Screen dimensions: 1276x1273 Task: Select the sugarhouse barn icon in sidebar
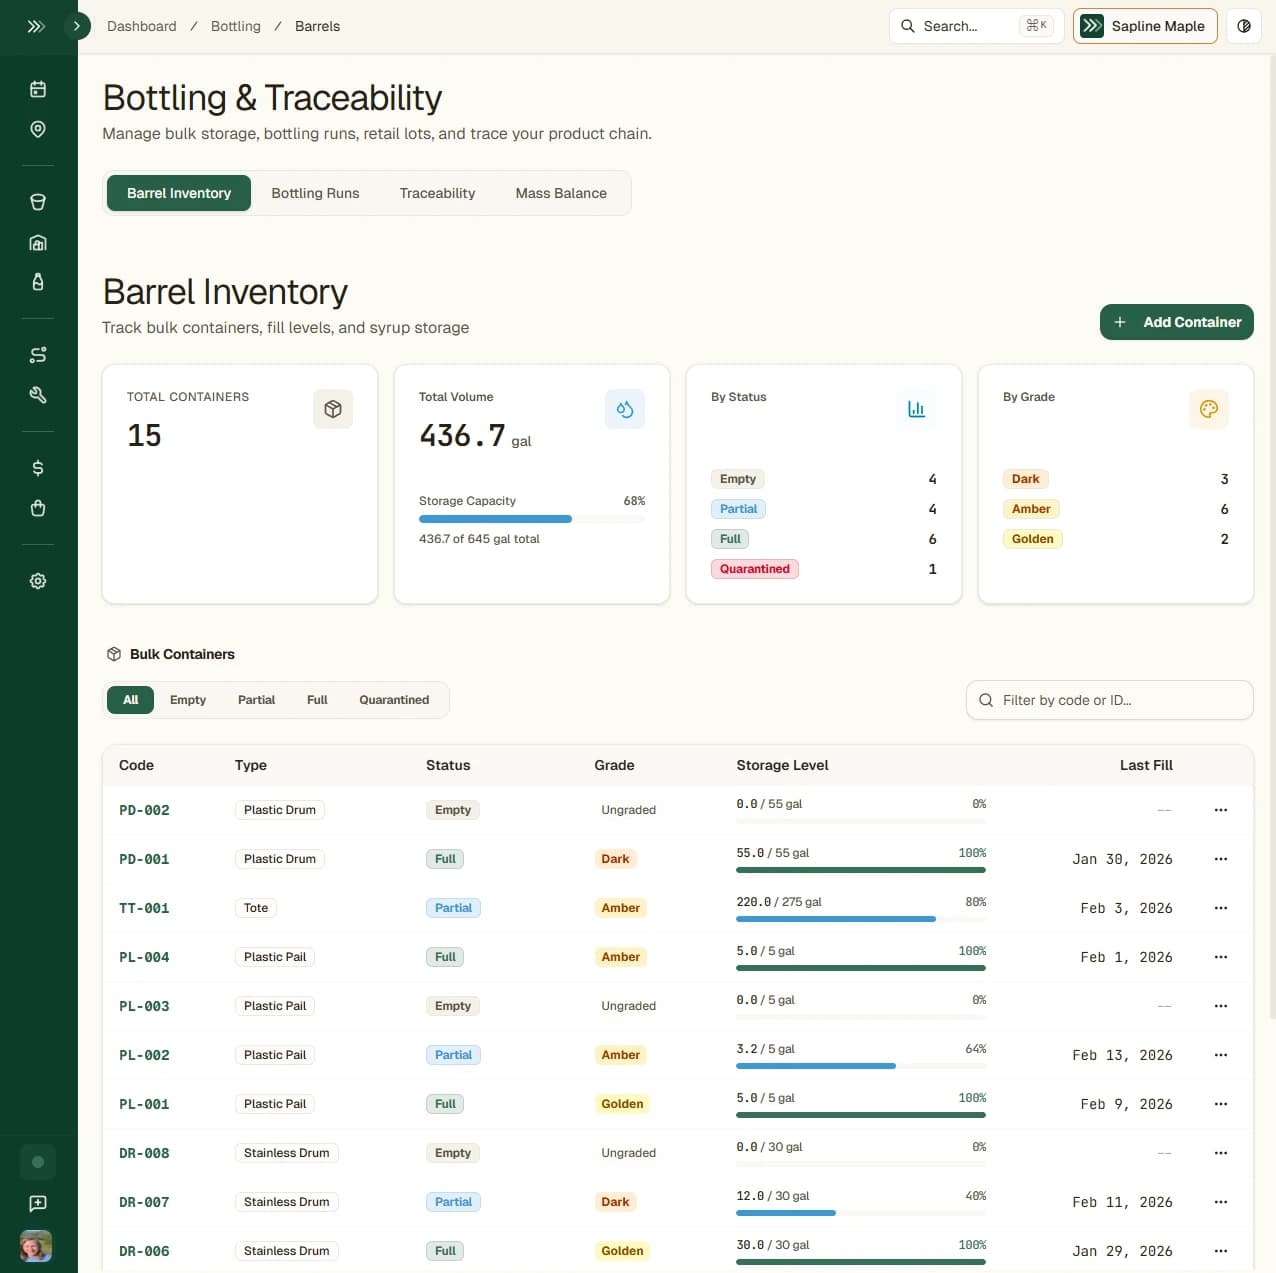point(37,242)
